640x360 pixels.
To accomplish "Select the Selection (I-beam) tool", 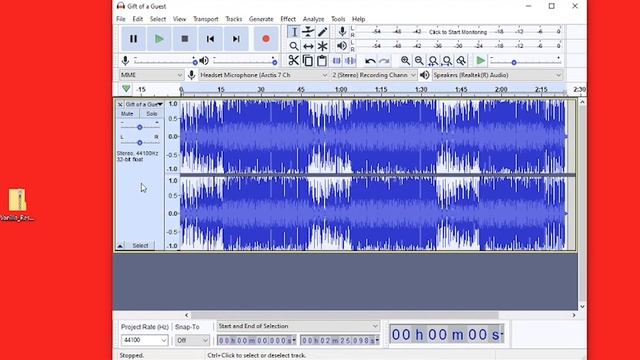I will pyautogui.click(x=294, y=32).
